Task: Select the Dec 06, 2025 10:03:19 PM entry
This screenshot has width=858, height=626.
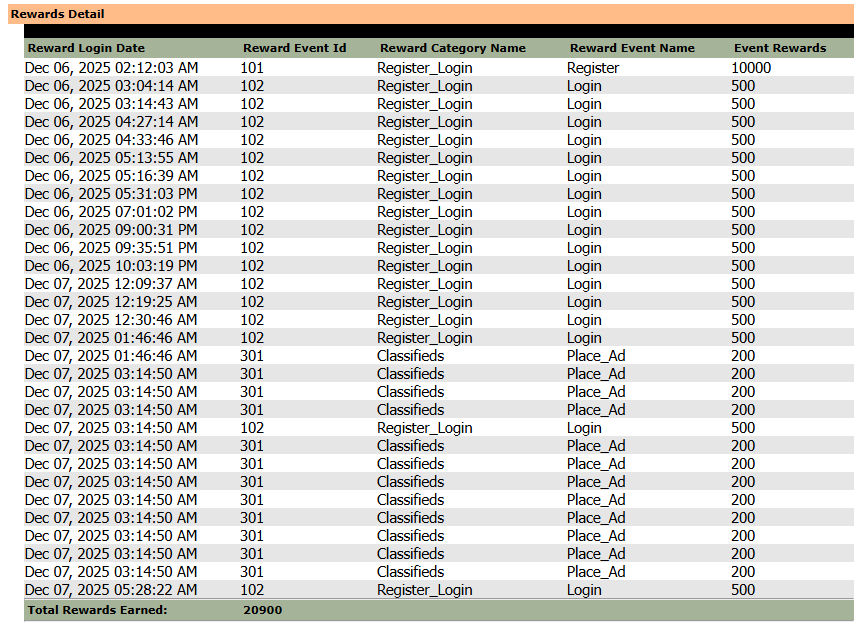Action: click(x=111, y=266)
